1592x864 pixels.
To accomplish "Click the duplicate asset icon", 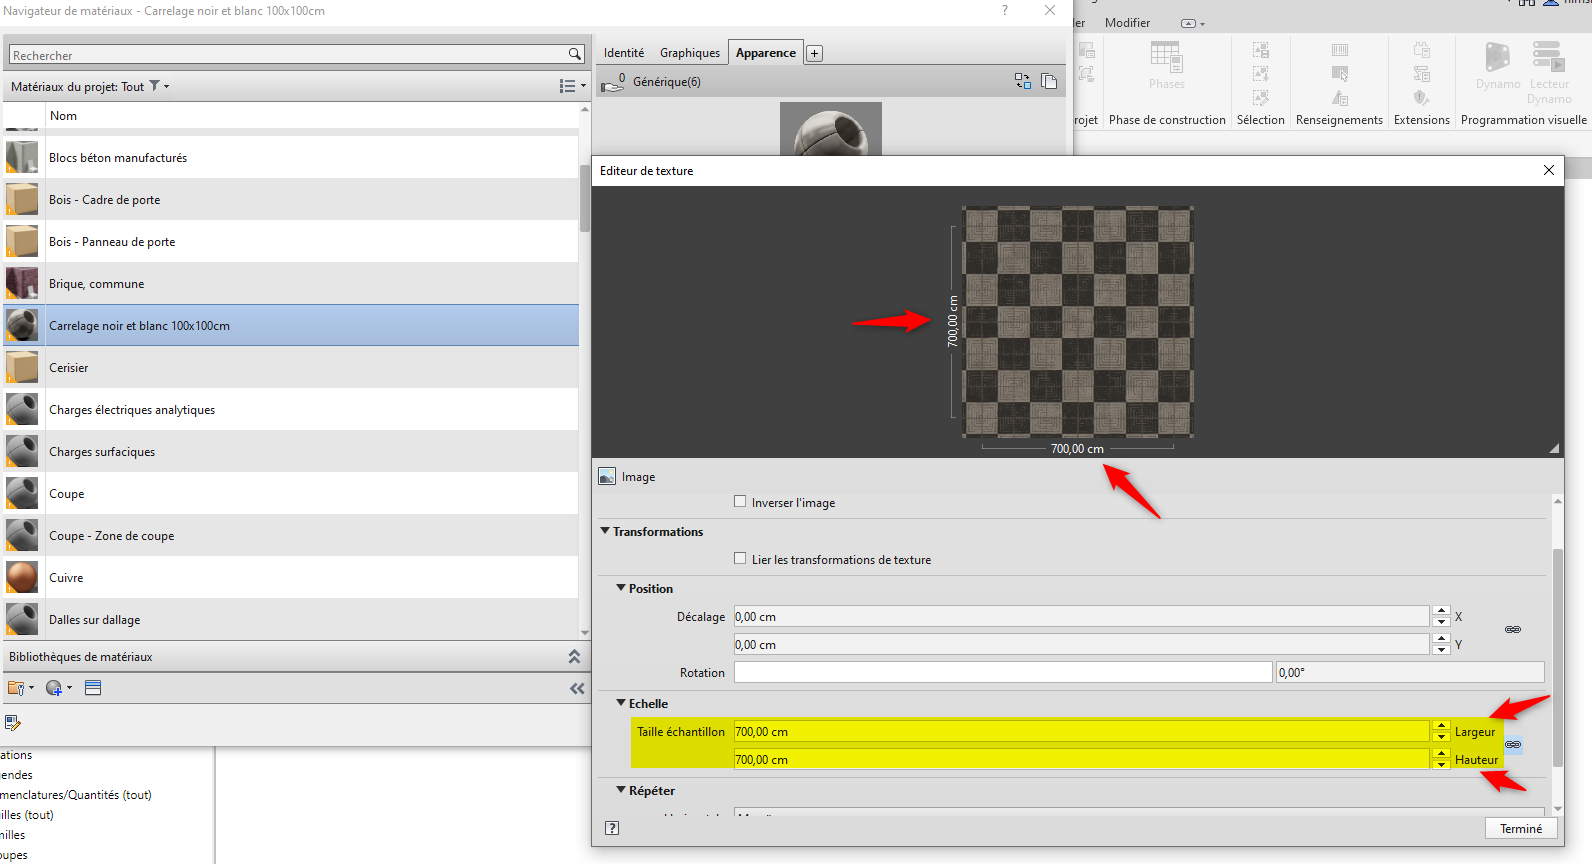I will (1049, 81).
